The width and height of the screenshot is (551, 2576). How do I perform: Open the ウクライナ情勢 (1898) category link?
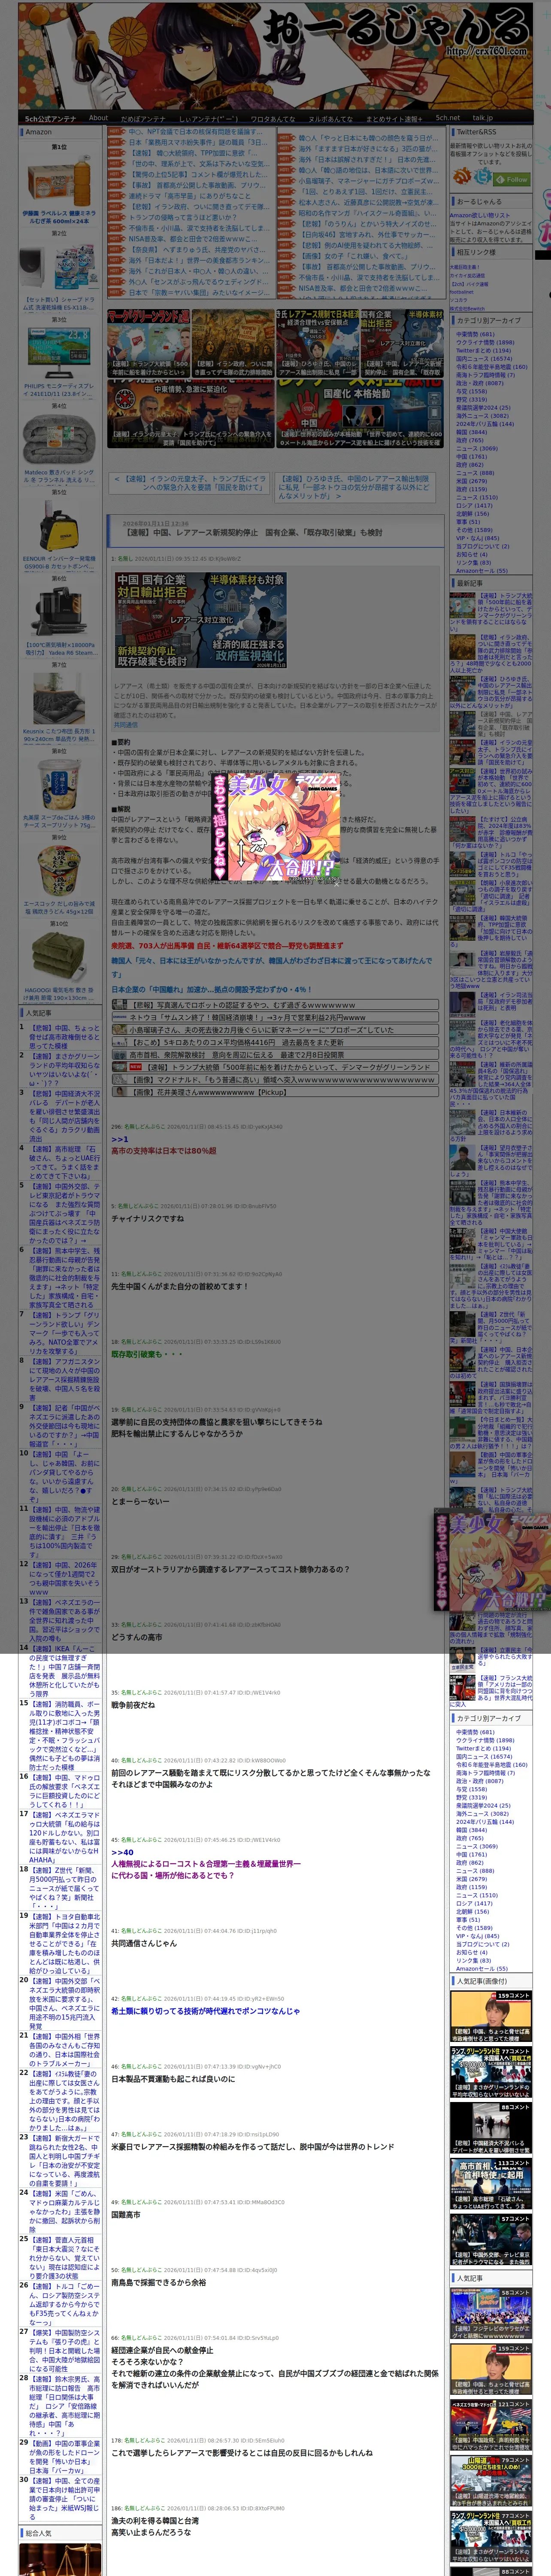(x=484, y=342)
